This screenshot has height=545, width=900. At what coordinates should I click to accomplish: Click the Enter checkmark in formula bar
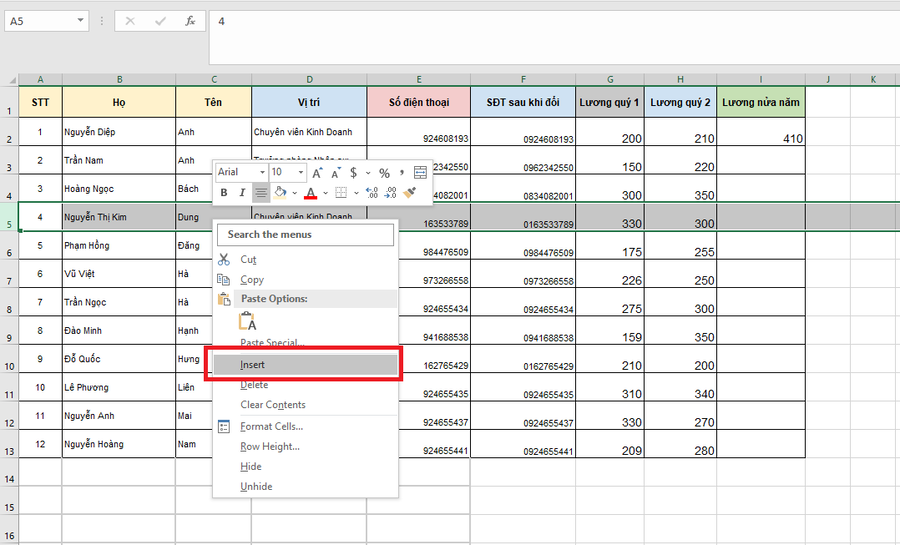pos(160,21)
